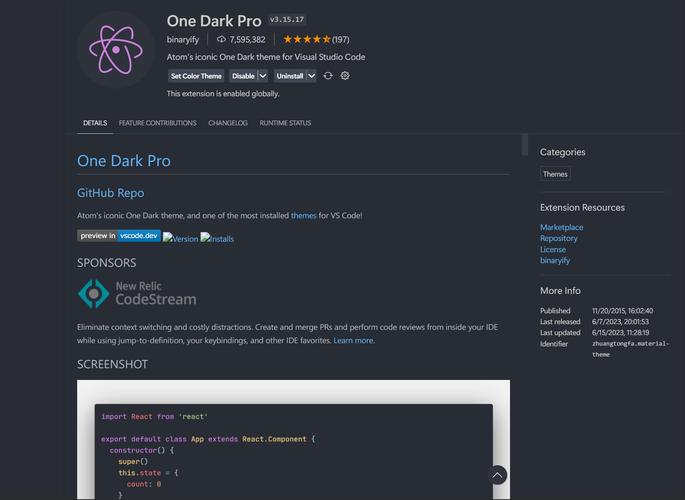
Task: Click the five-star rating
Action: (x=306, y=40)
